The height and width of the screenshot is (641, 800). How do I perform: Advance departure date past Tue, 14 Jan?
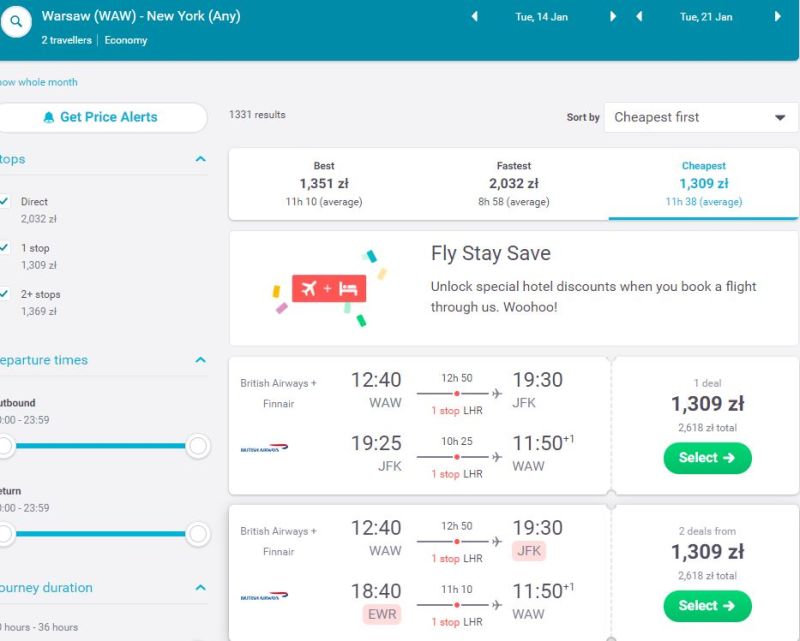pyautogui.click(x=613, y=17)
